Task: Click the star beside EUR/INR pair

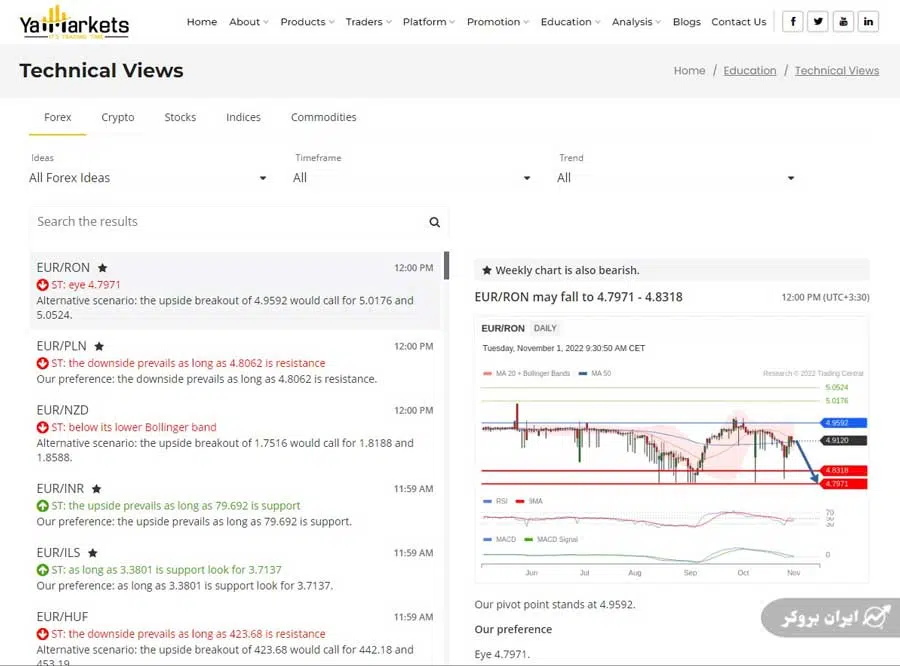Action: click(96, 489)
